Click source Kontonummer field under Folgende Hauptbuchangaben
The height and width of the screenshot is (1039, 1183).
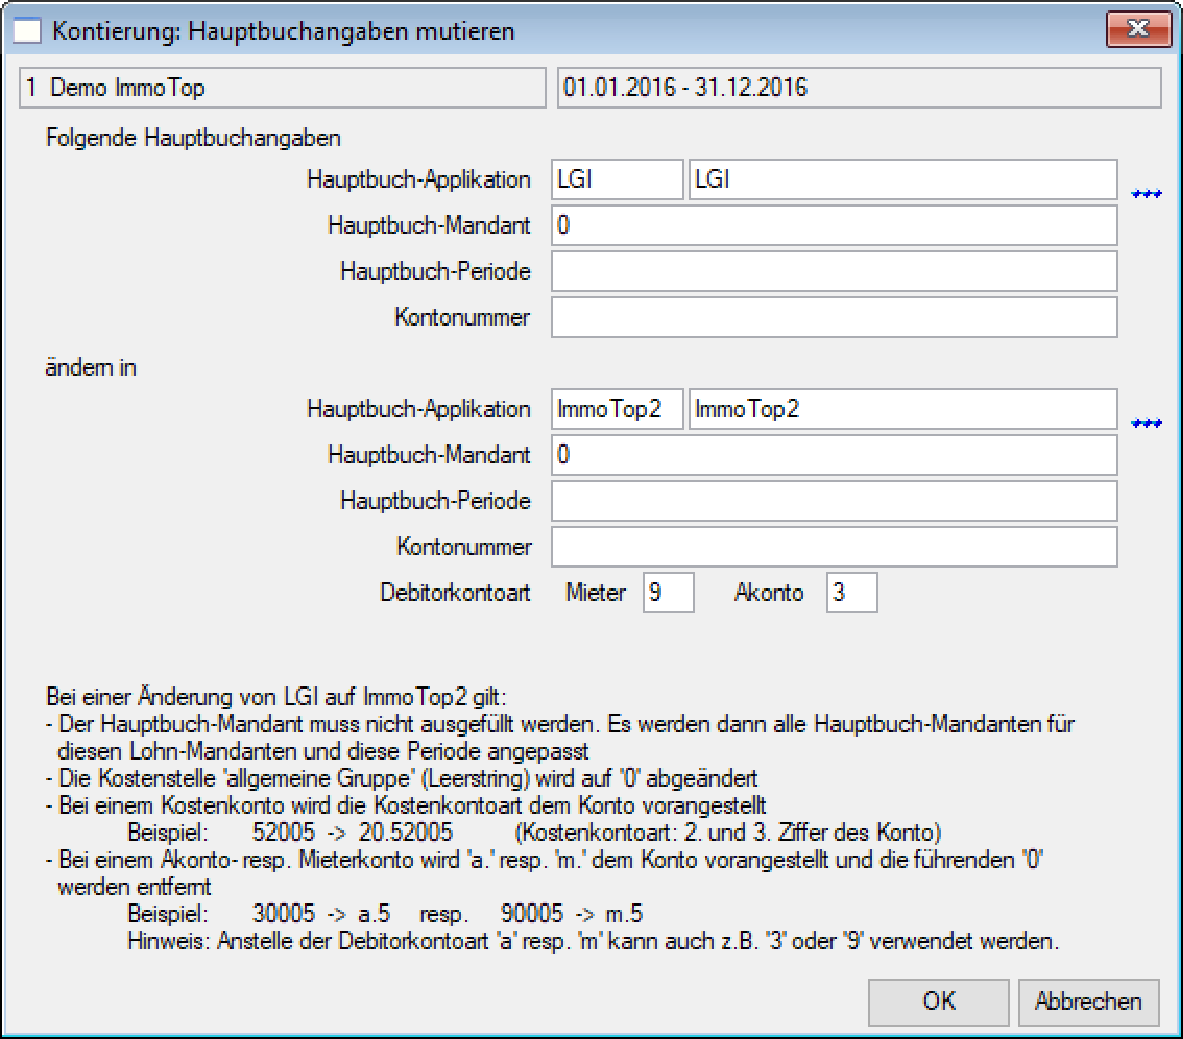point(834,317)
